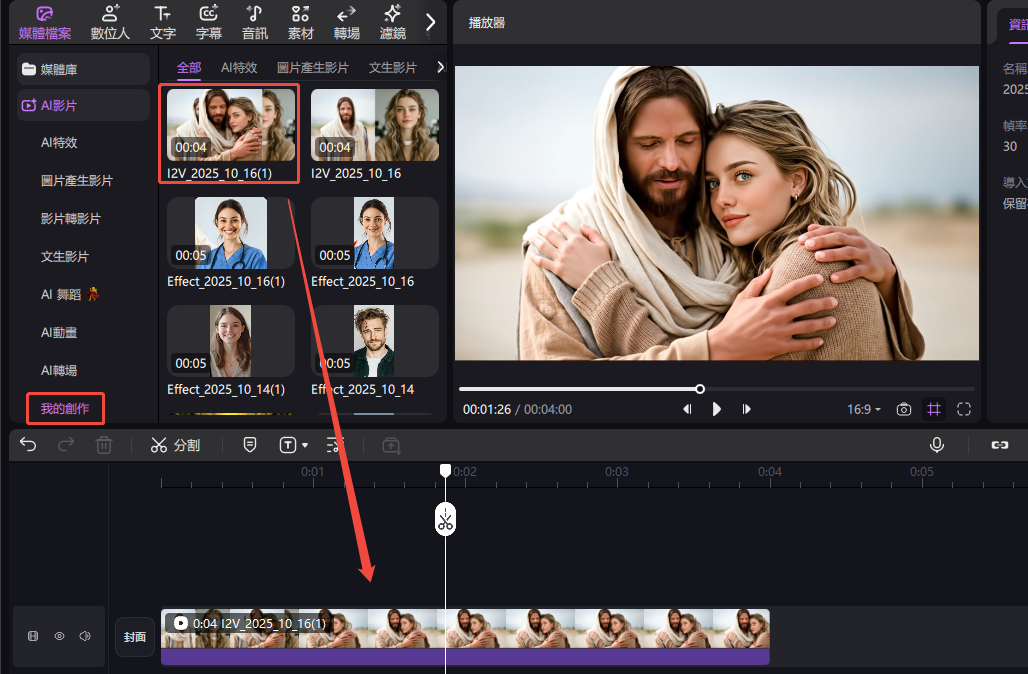Click the link icon in the timeline toolbar
Screen dimensions: 1028x674
[999, 445]
